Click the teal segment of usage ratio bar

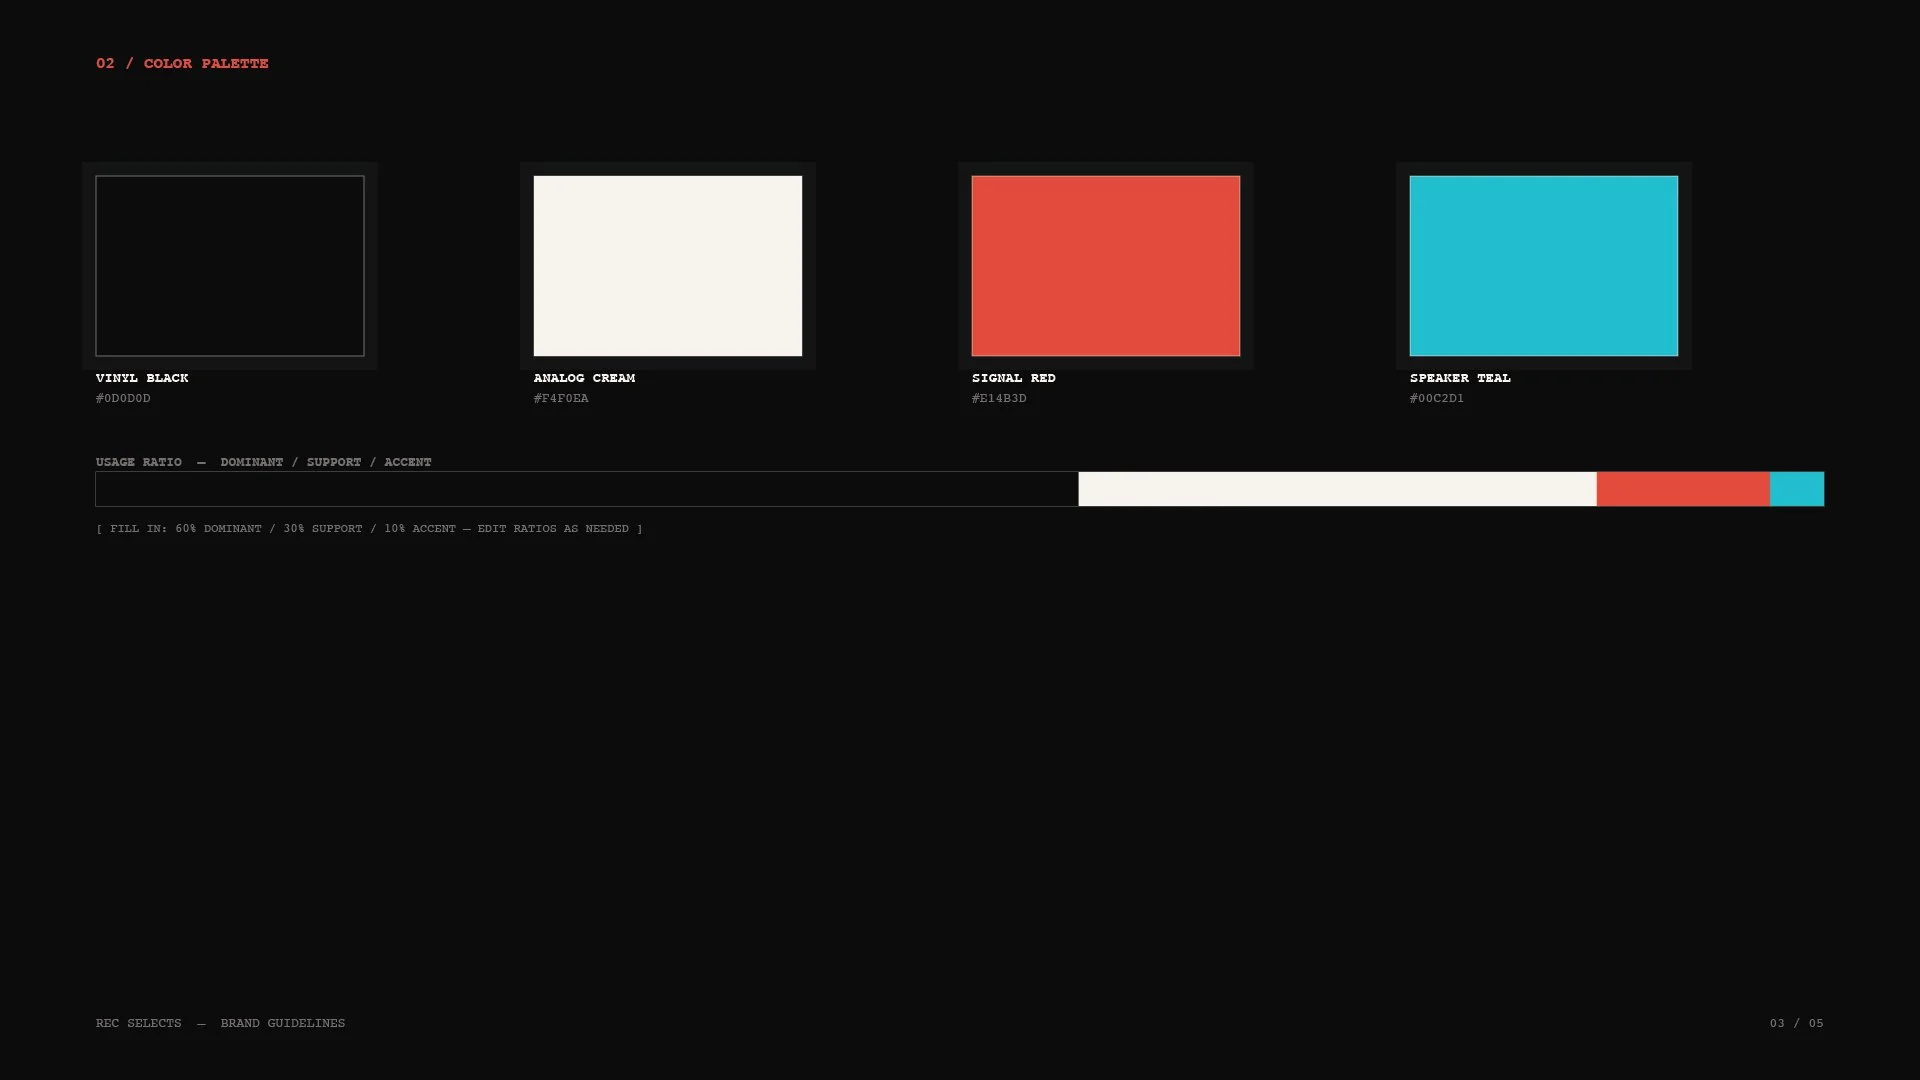tap(1797, 489)
